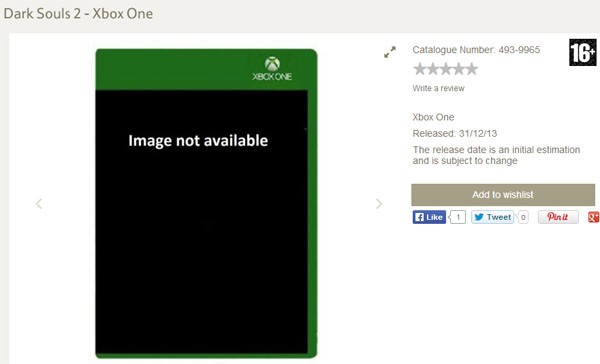The height and width of the screenshot is (364, 600).
Task: Click the Xbox One logo on cover
Action: pos(272,69)
